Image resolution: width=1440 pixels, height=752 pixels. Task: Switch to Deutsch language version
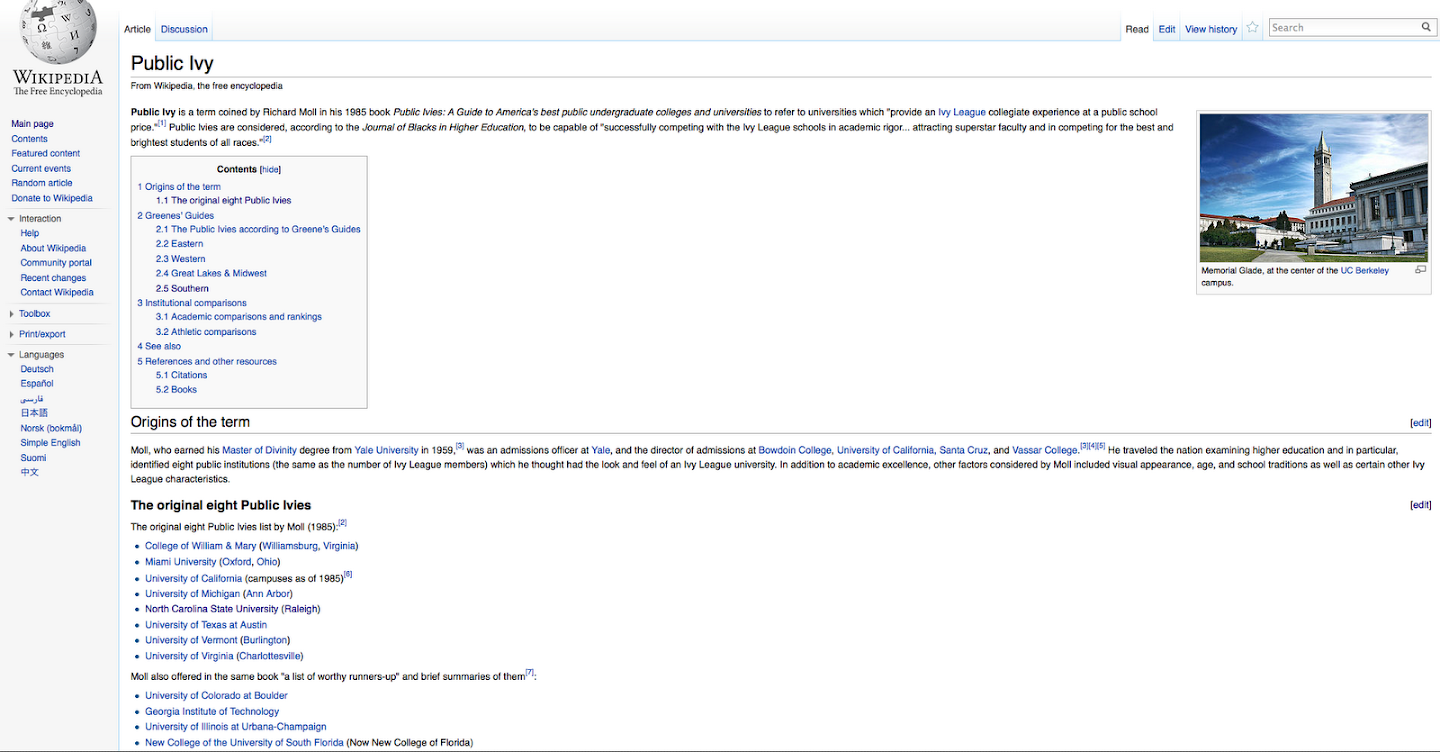[37, 369]
